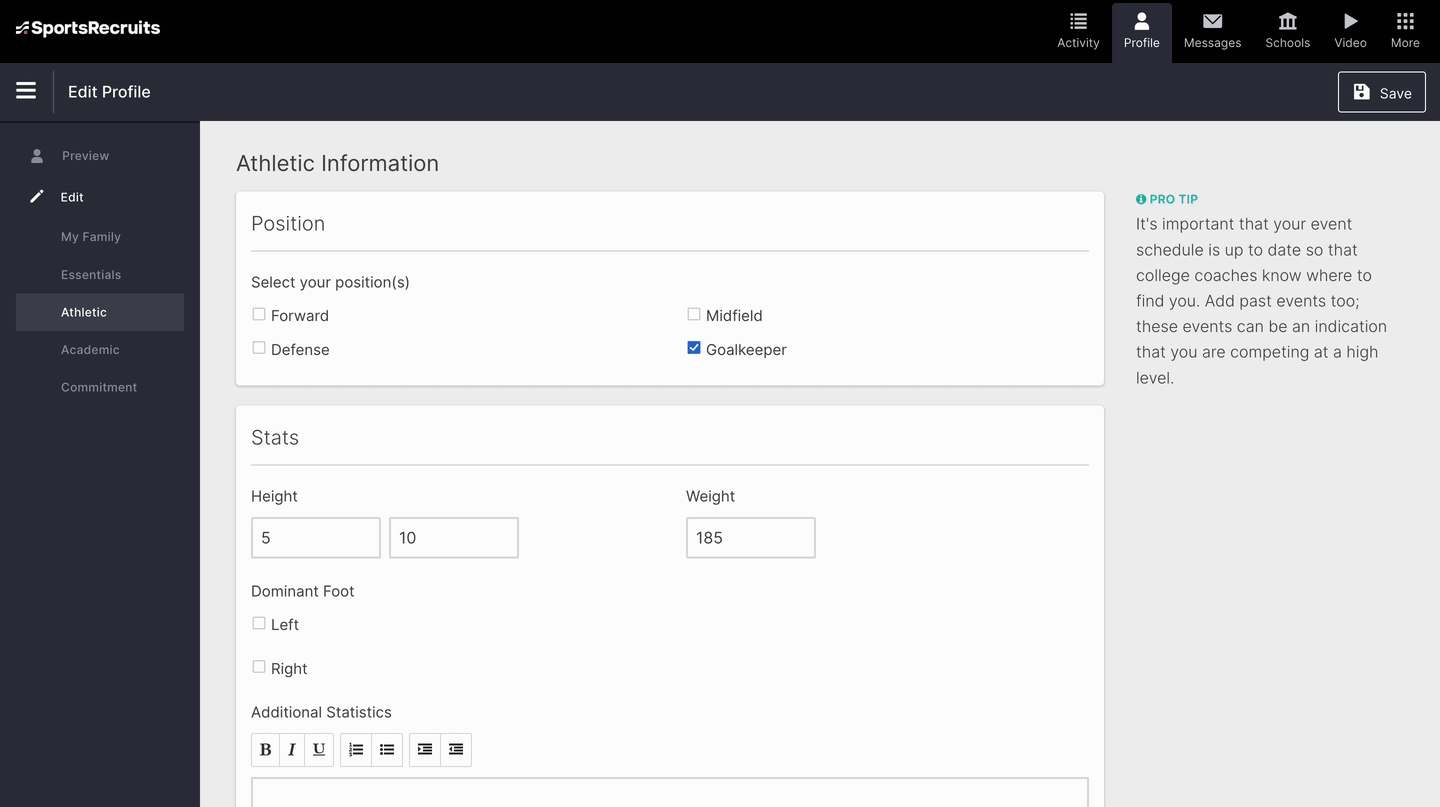Toggle the hamburger sidebar menu
The image size is (1440, 807).
point(26,91)
